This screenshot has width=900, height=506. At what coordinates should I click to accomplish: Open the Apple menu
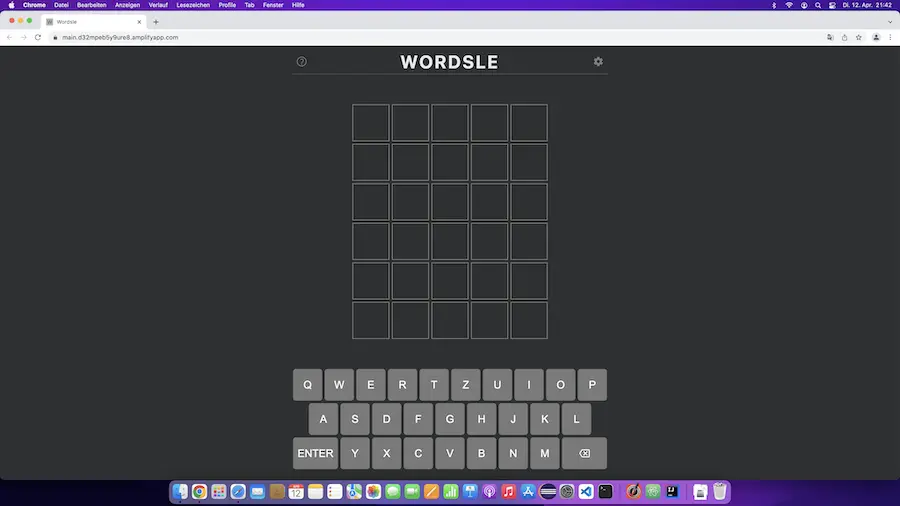11,5
